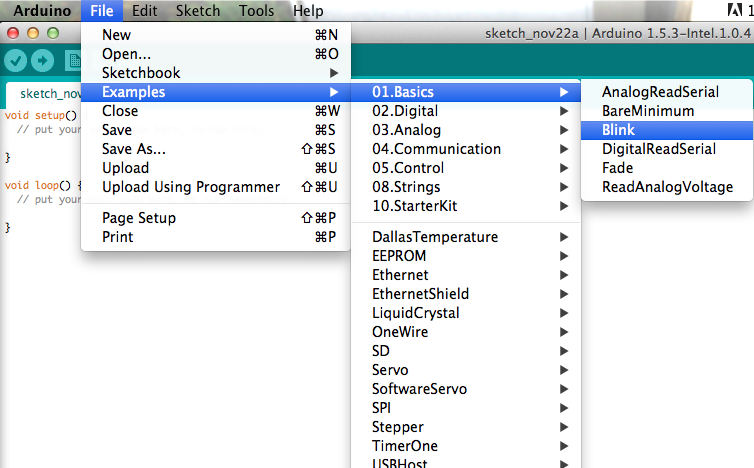The height and width of the screenshot is (468, 754).
Task: Expand the 08.Strings examples submenu
Action: tap(466, 187)
